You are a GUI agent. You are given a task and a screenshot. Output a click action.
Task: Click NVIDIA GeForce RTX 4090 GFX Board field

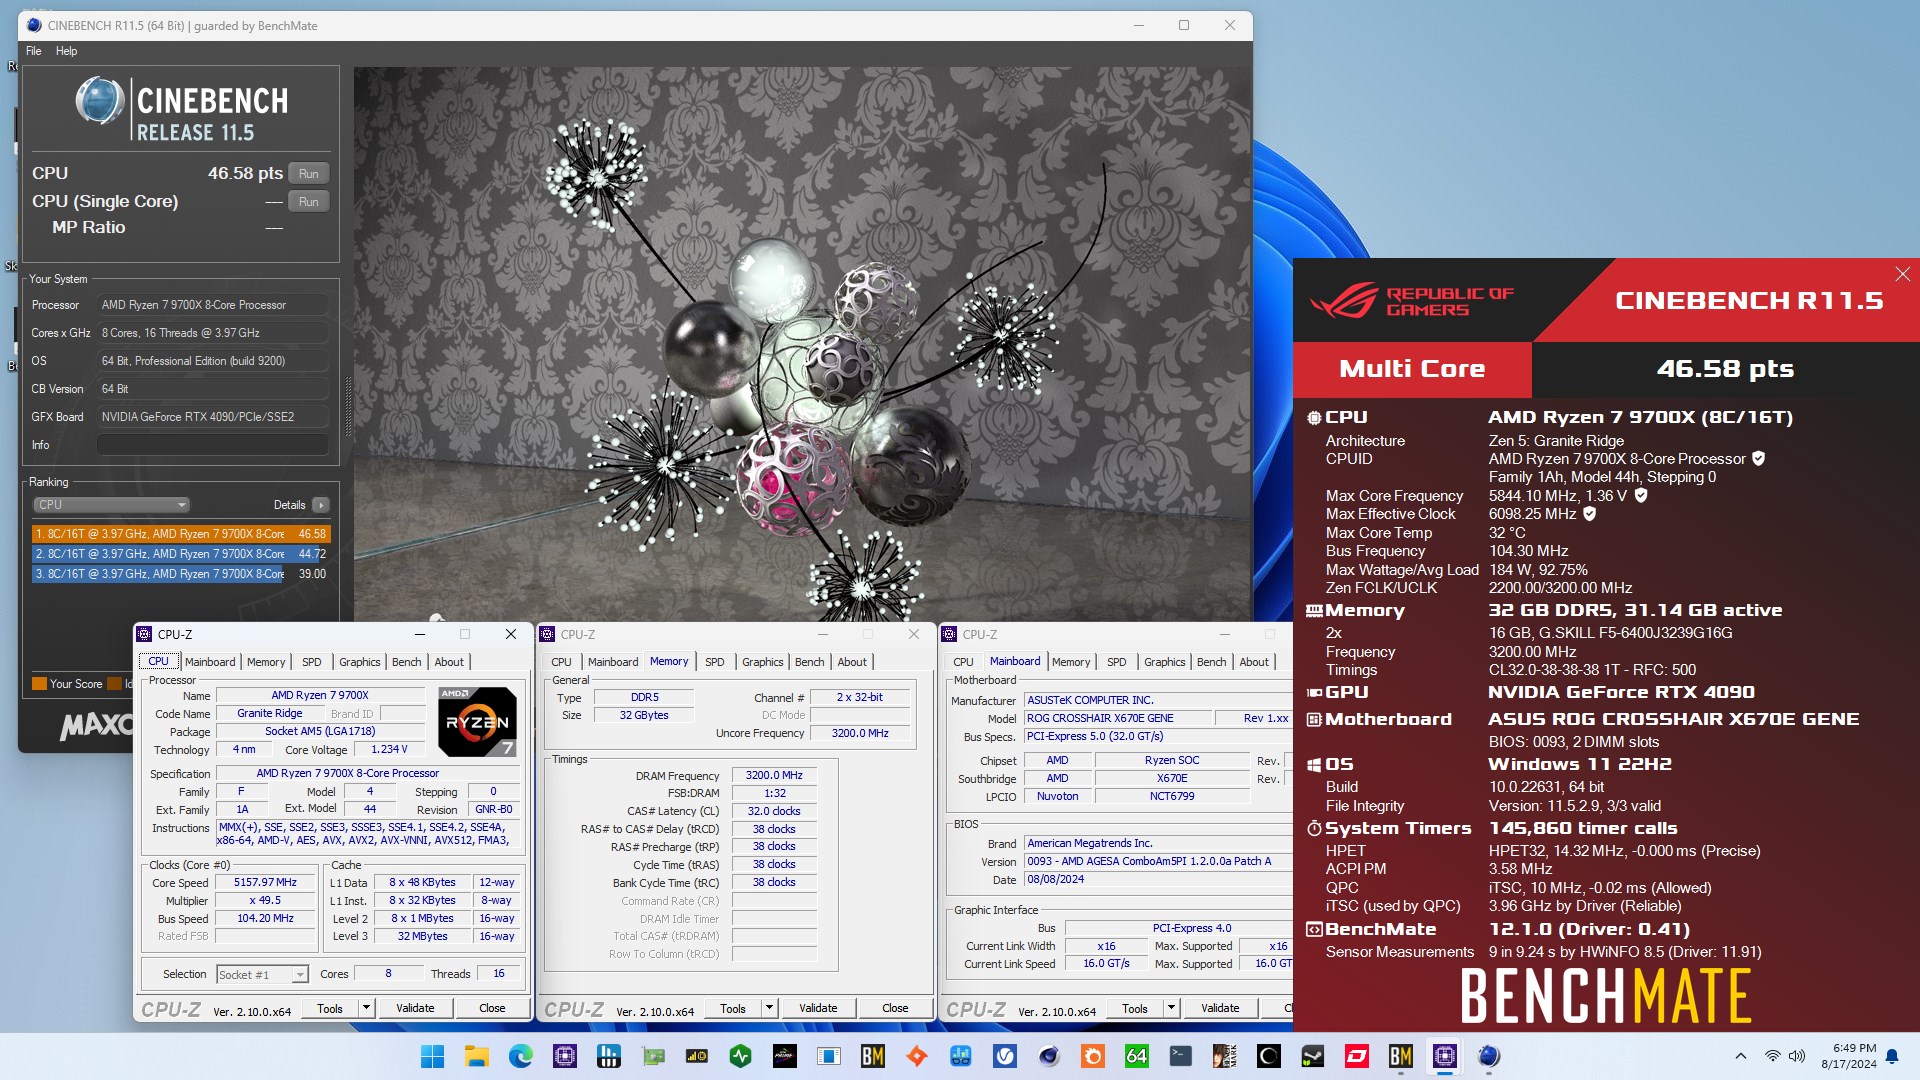point(213,417)
